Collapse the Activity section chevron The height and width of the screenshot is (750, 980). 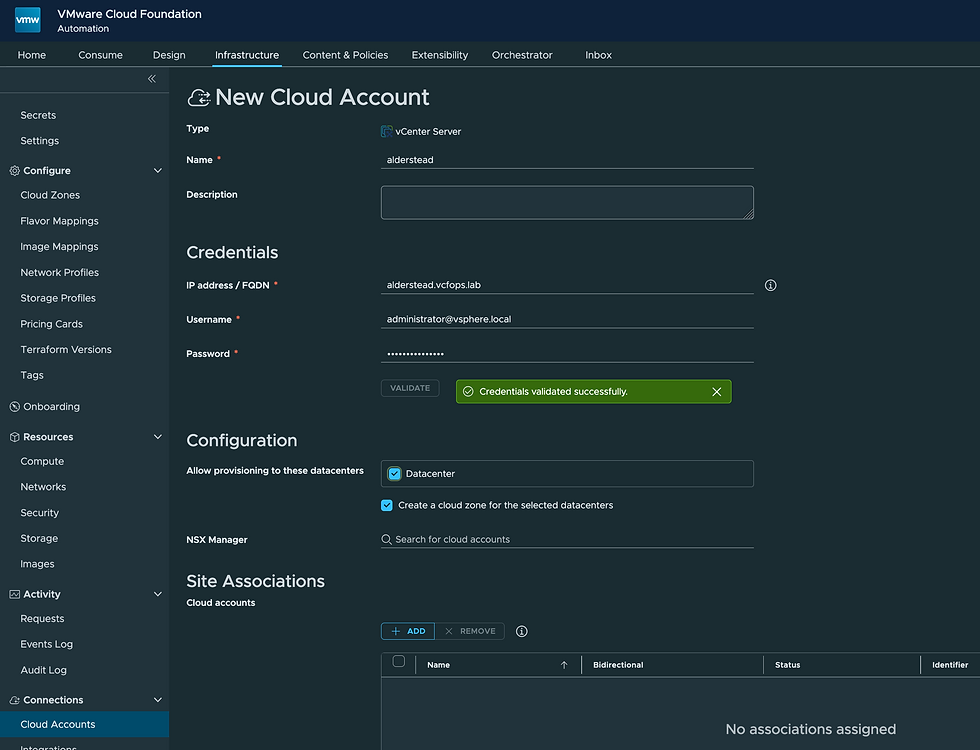(157, 594)
